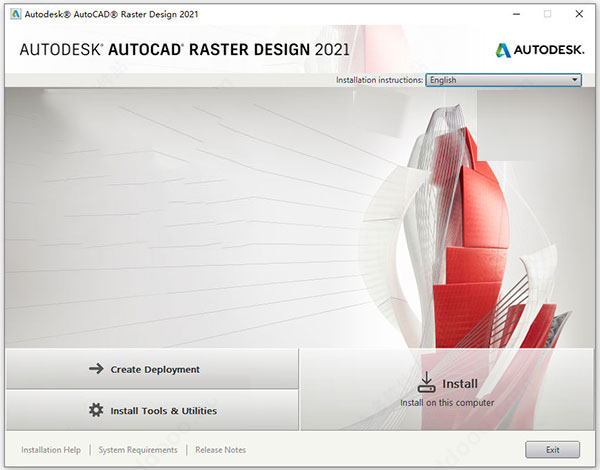Open the Installation instructions language dropdown

(504, 80)
